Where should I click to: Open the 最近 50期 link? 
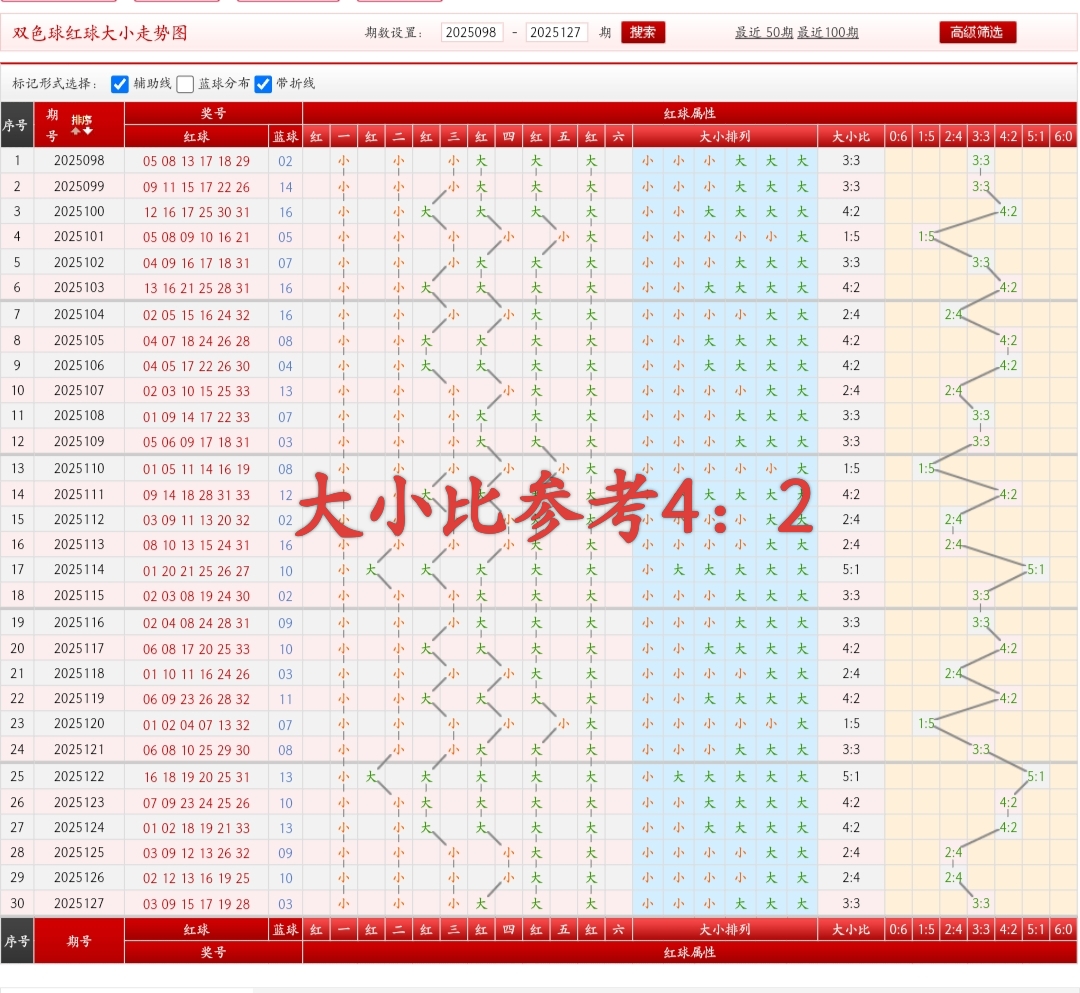[766, 33]
